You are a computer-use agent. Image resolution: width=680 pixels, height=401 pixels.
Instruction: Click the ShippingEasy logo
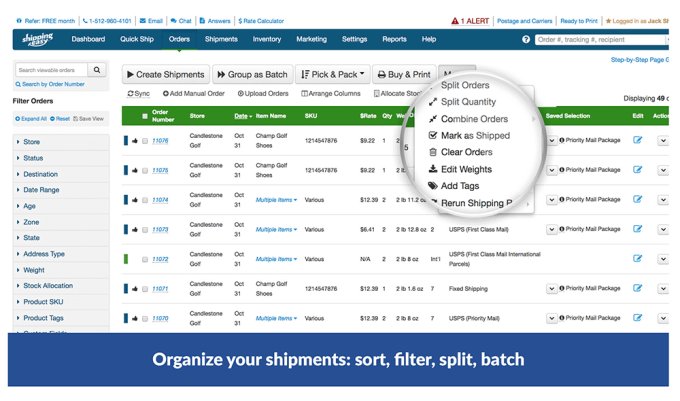[37, 39]
